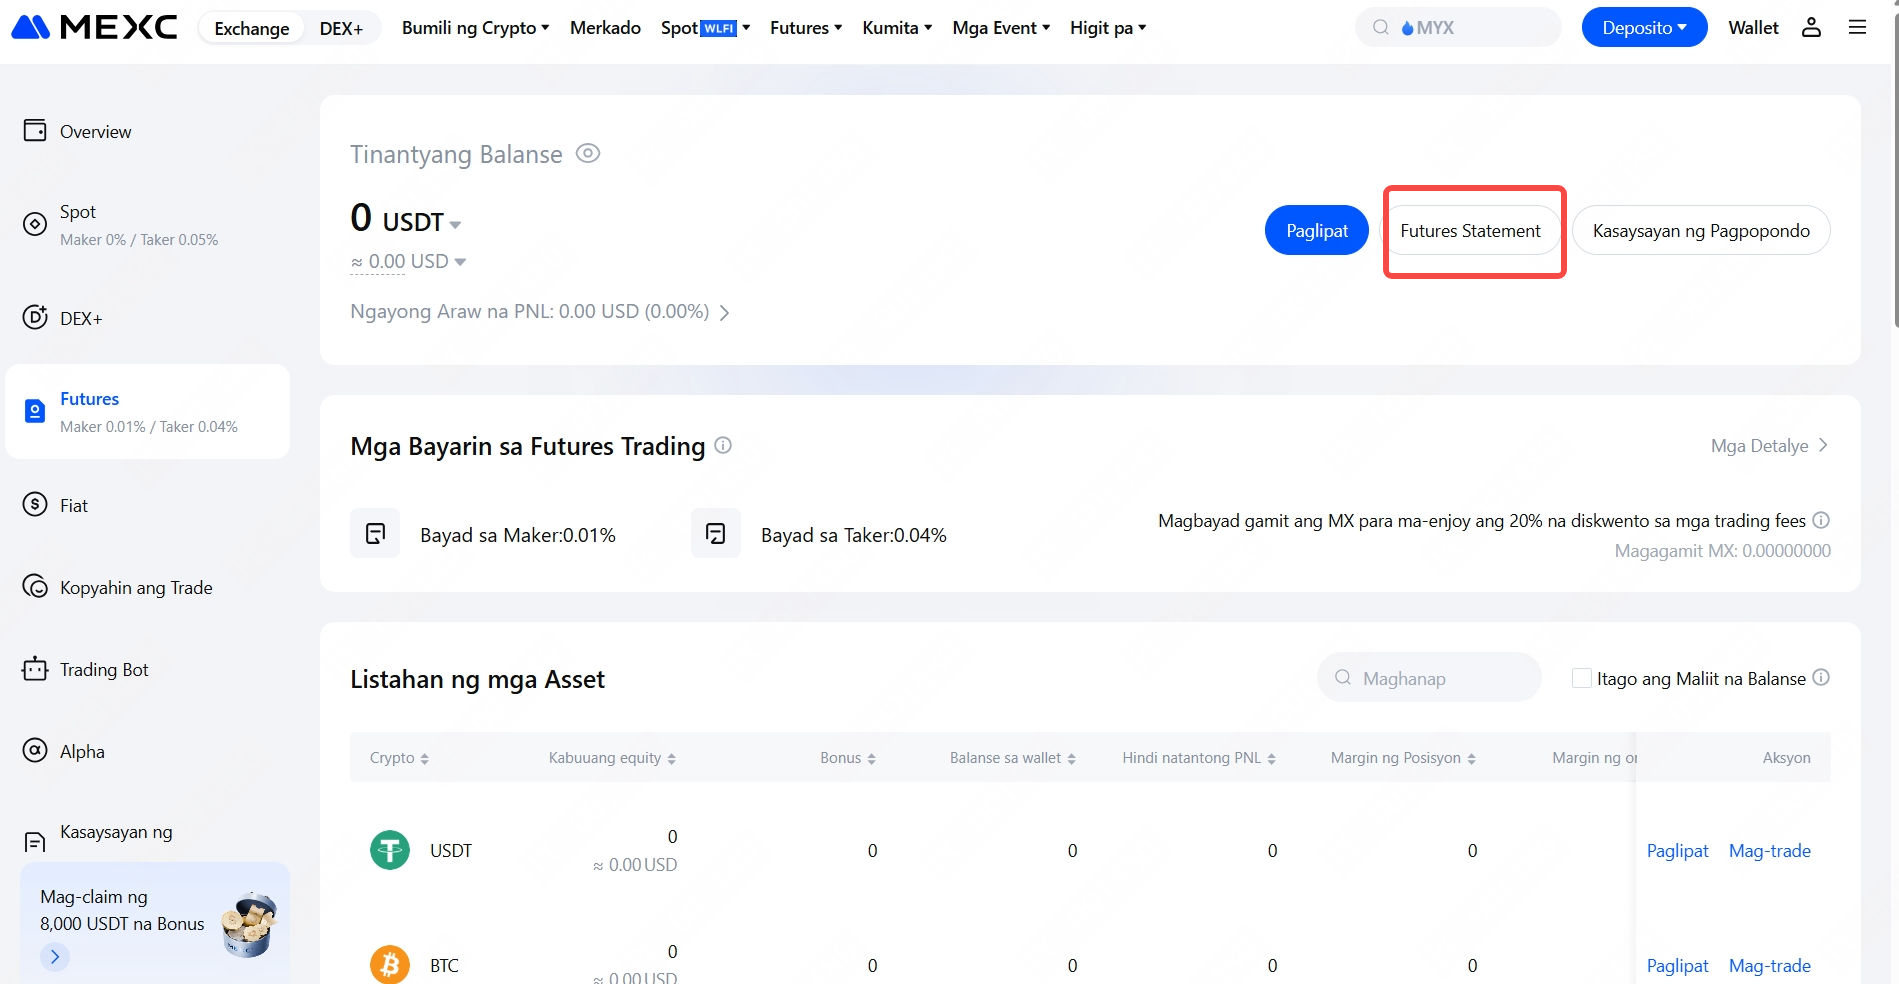Screen dimensions: 1899x984
Task: Open Wallet in the header
Action: click(x=1753, y=28)
